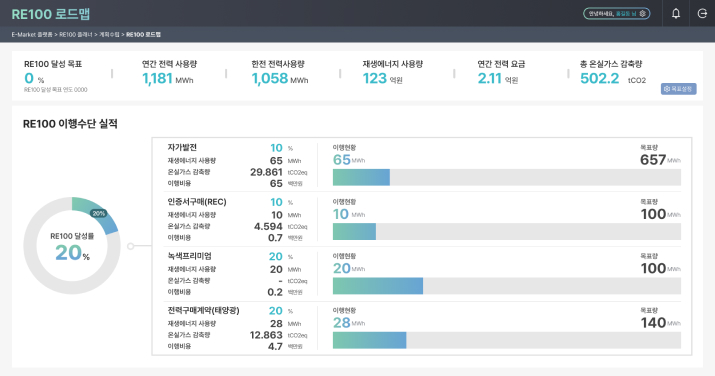Select RE100 로드맵 breadcrumb item
The width and height of the screenshot is (715, 376).
coord(144,35)
